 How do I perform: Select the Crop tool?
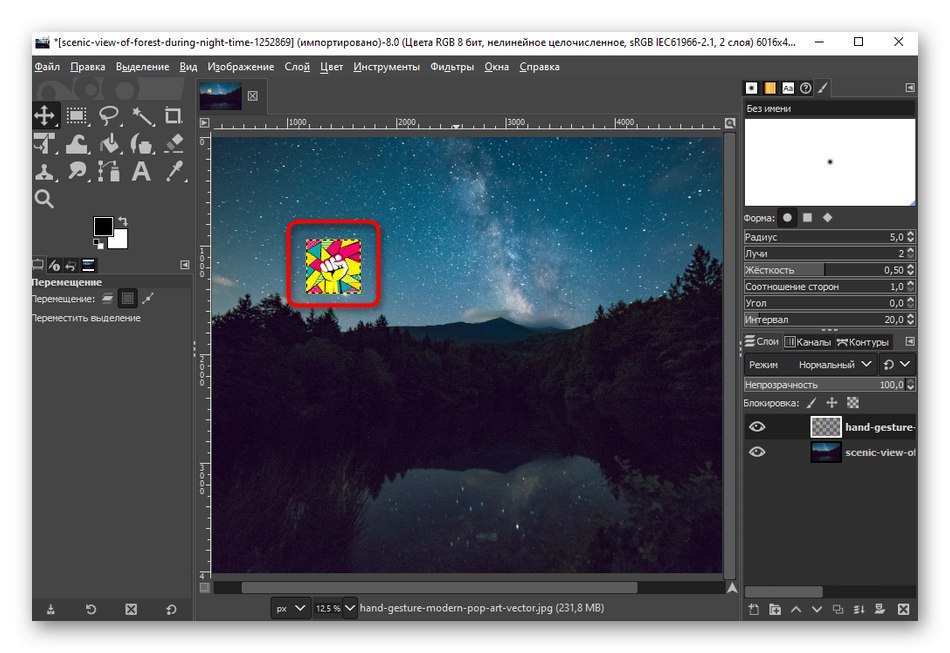pos(172,115)
